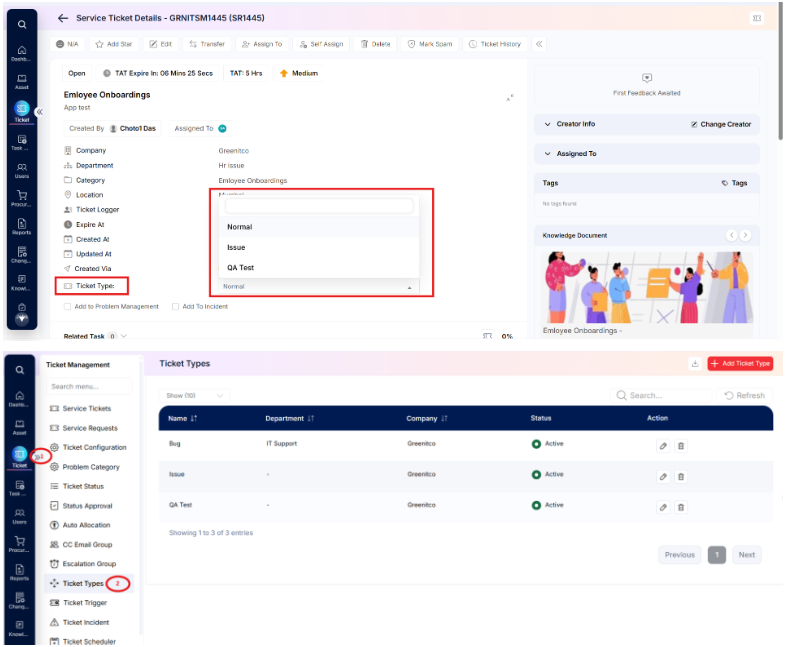Open Ticket Trigger menu item
The height and width of the screenshot is (647, 787).
tap(79, 603)
